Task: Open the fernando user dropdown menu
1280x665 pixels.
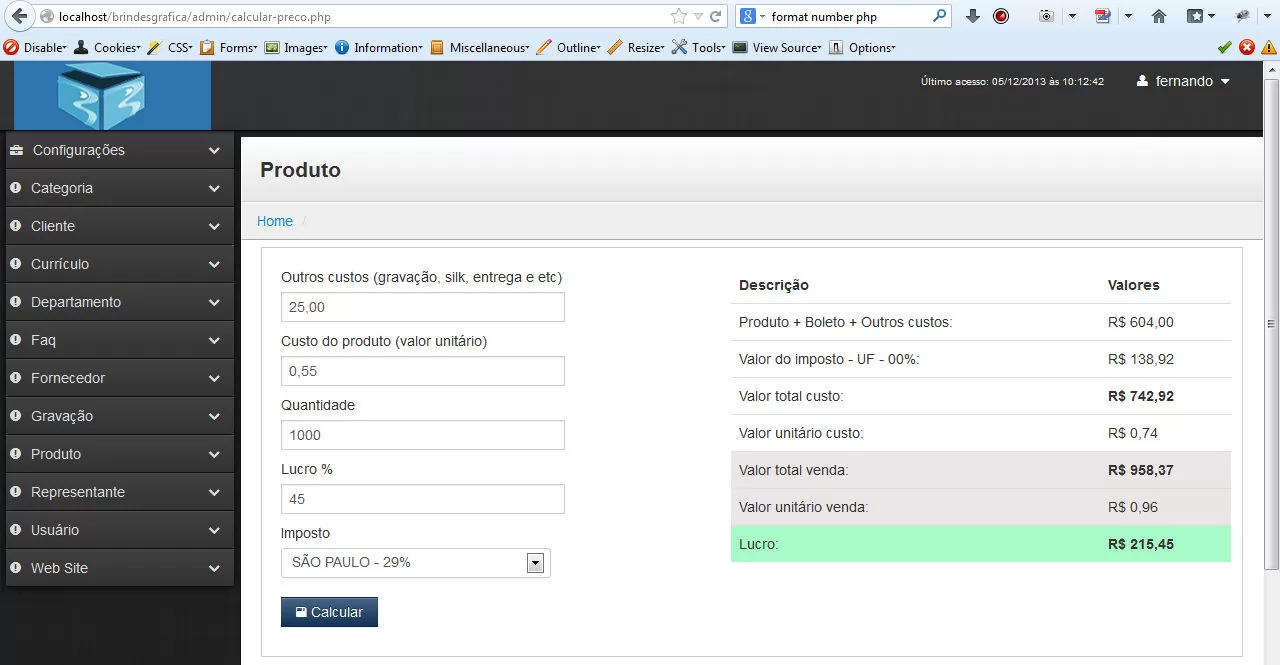Action: point(1183,82)
